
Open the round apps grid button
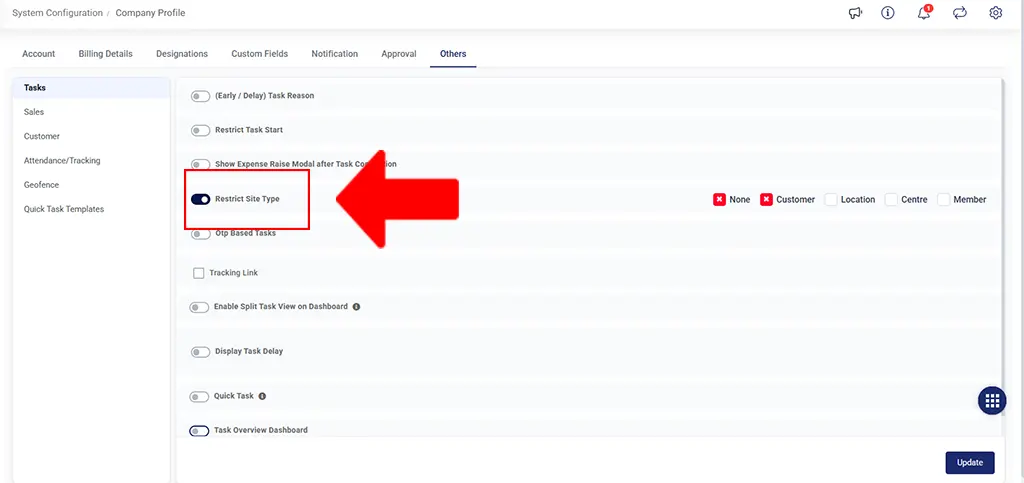992,400
